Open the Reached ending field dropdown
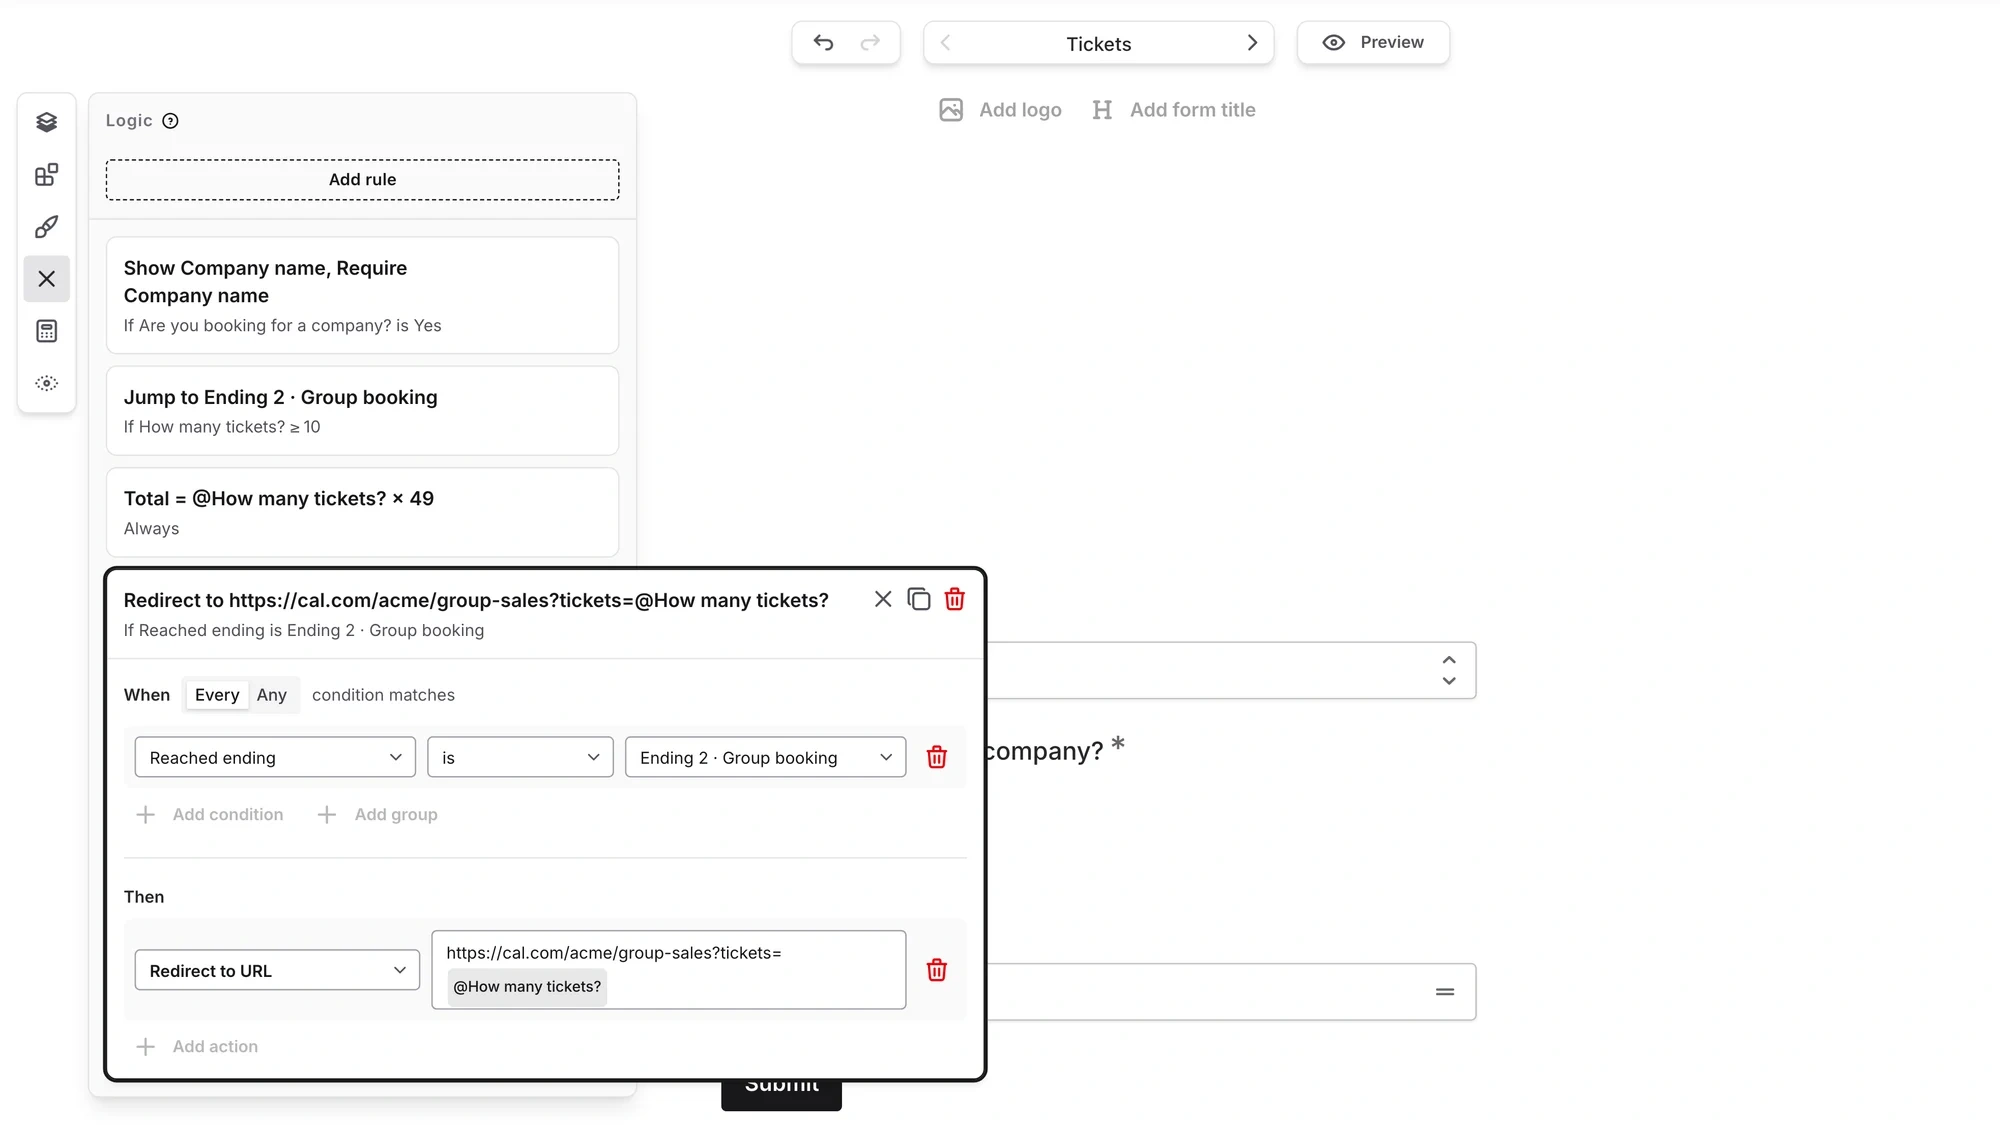The height and width of the screenshot is (1125, 2000). [275, 757]
